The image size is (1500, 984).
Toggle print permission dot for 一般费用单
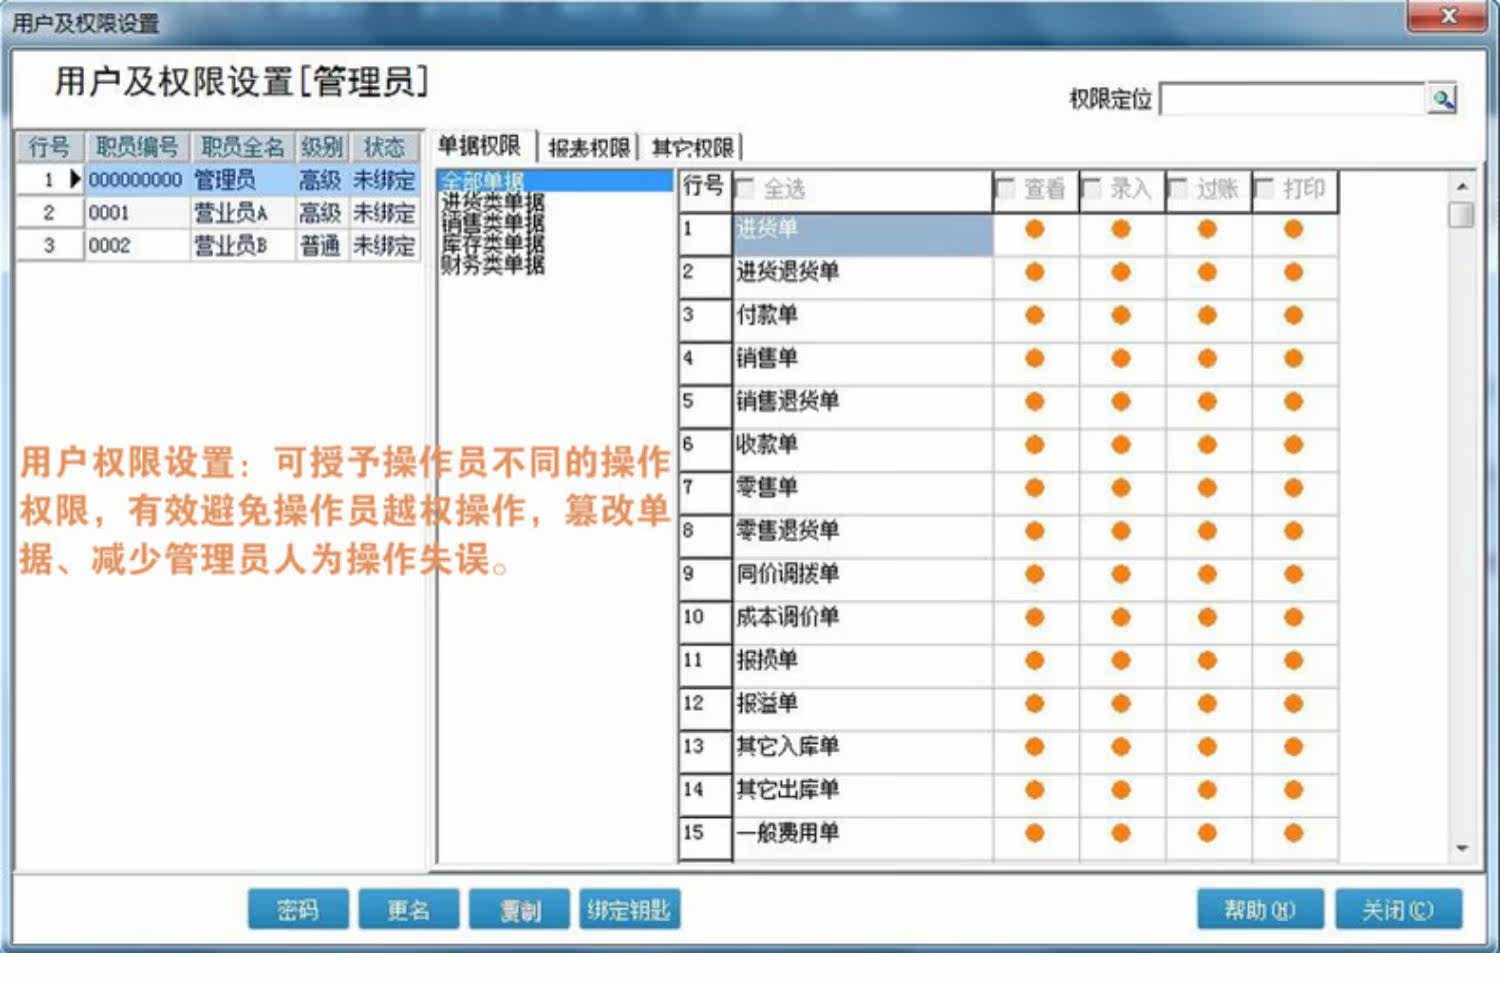[x=1293, y=832]
